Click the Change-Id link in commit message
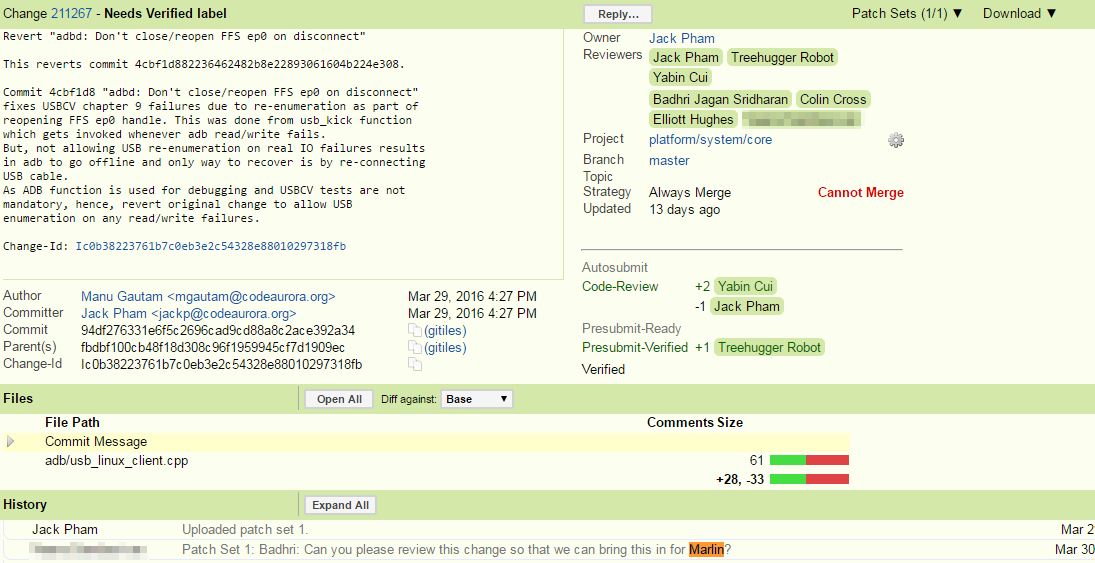Image resolution: width=1095 pixels, height=563 pixels. [211, 246]
